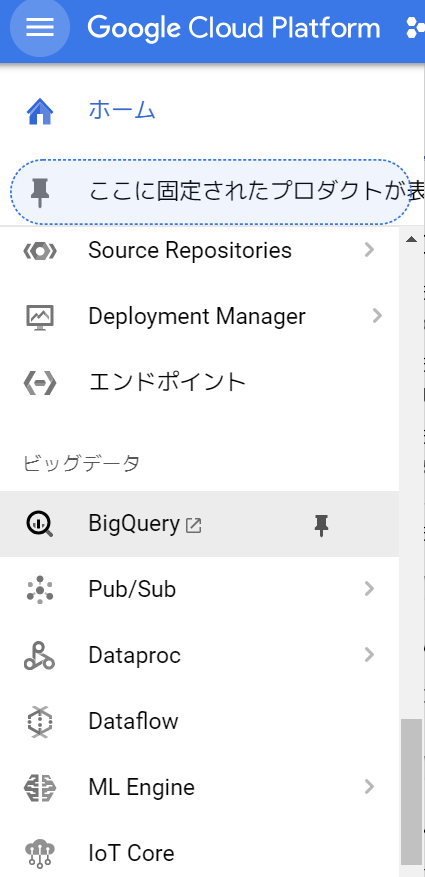
Task: Expand the Pub/Sub submenu chevron
Action: [x=369, y=589]
